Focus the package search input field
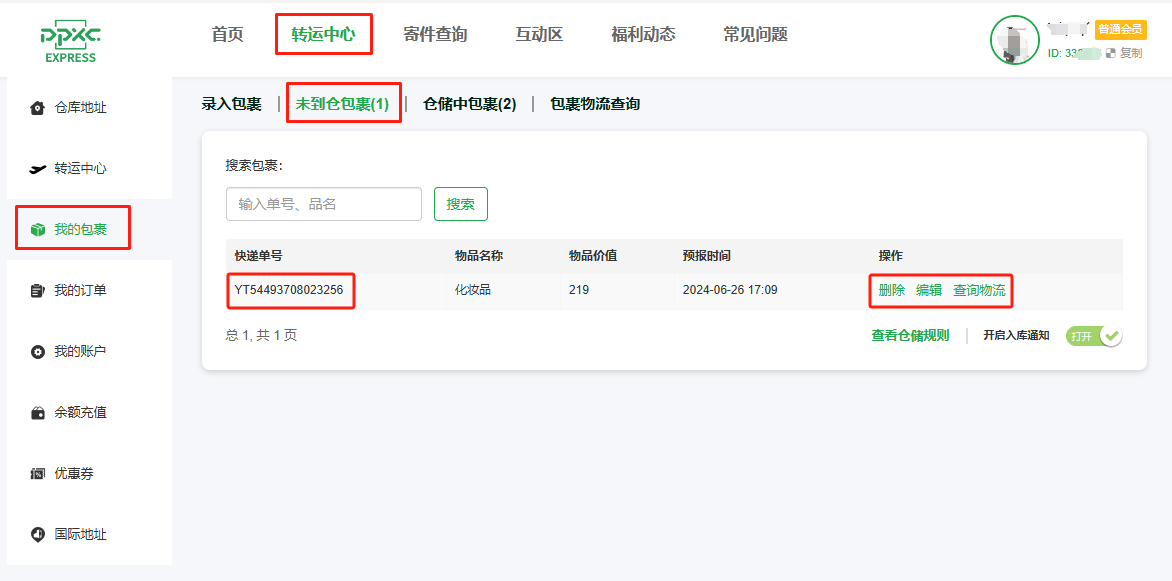Screen dimensions: 1172x581 (x=323, y=204)
